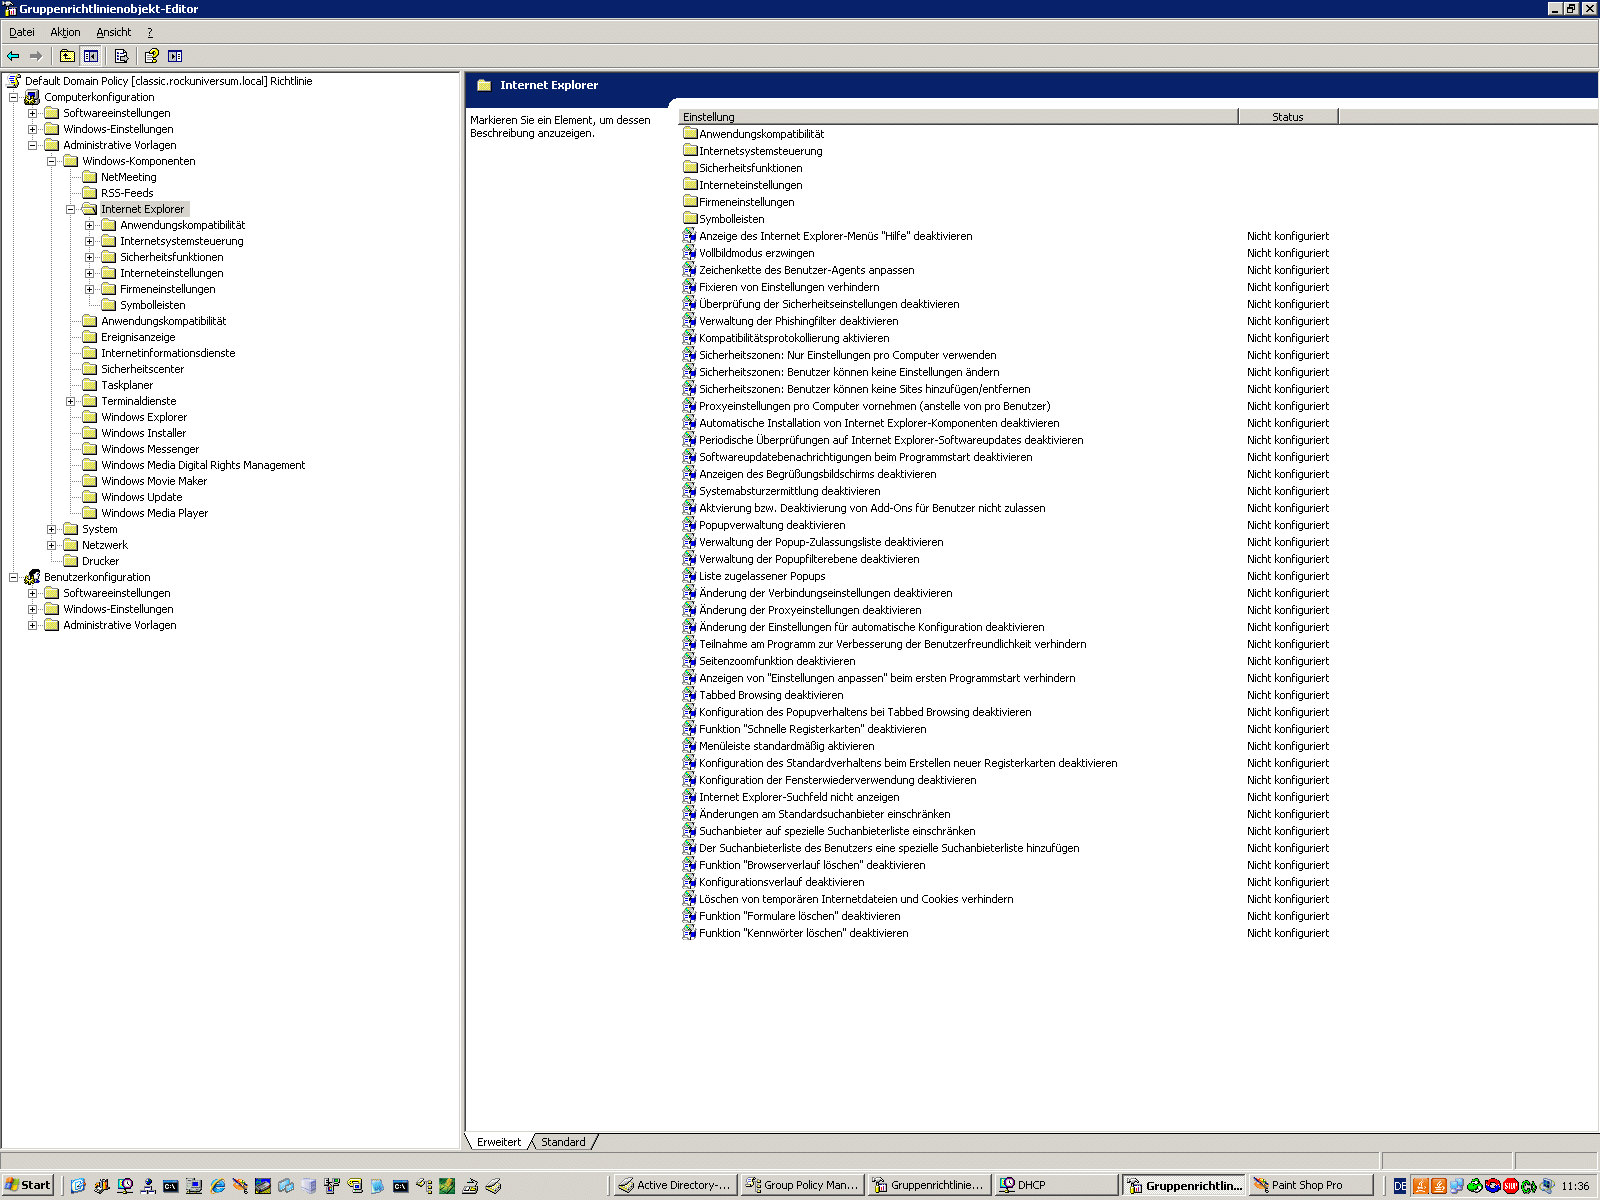This screenshot has height=1200, width=1600.
Task: Select Windows Messenger folder in the tree
Action: coord(150,449)
